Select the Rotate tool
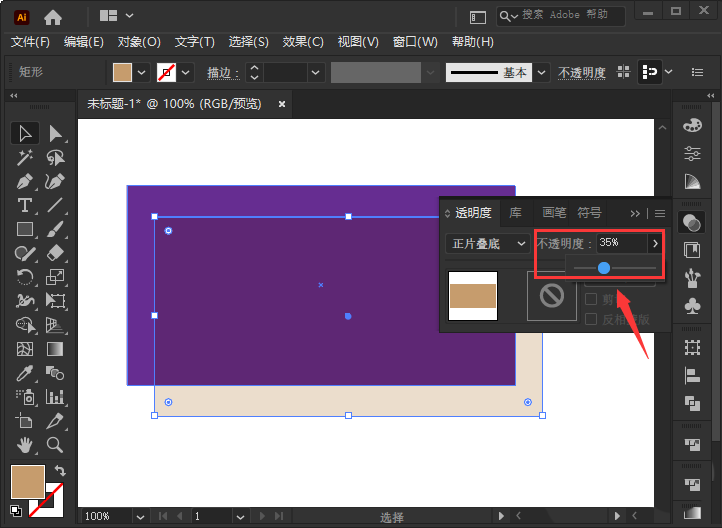This screenshot has width=722, height=528. pos(25,277)
